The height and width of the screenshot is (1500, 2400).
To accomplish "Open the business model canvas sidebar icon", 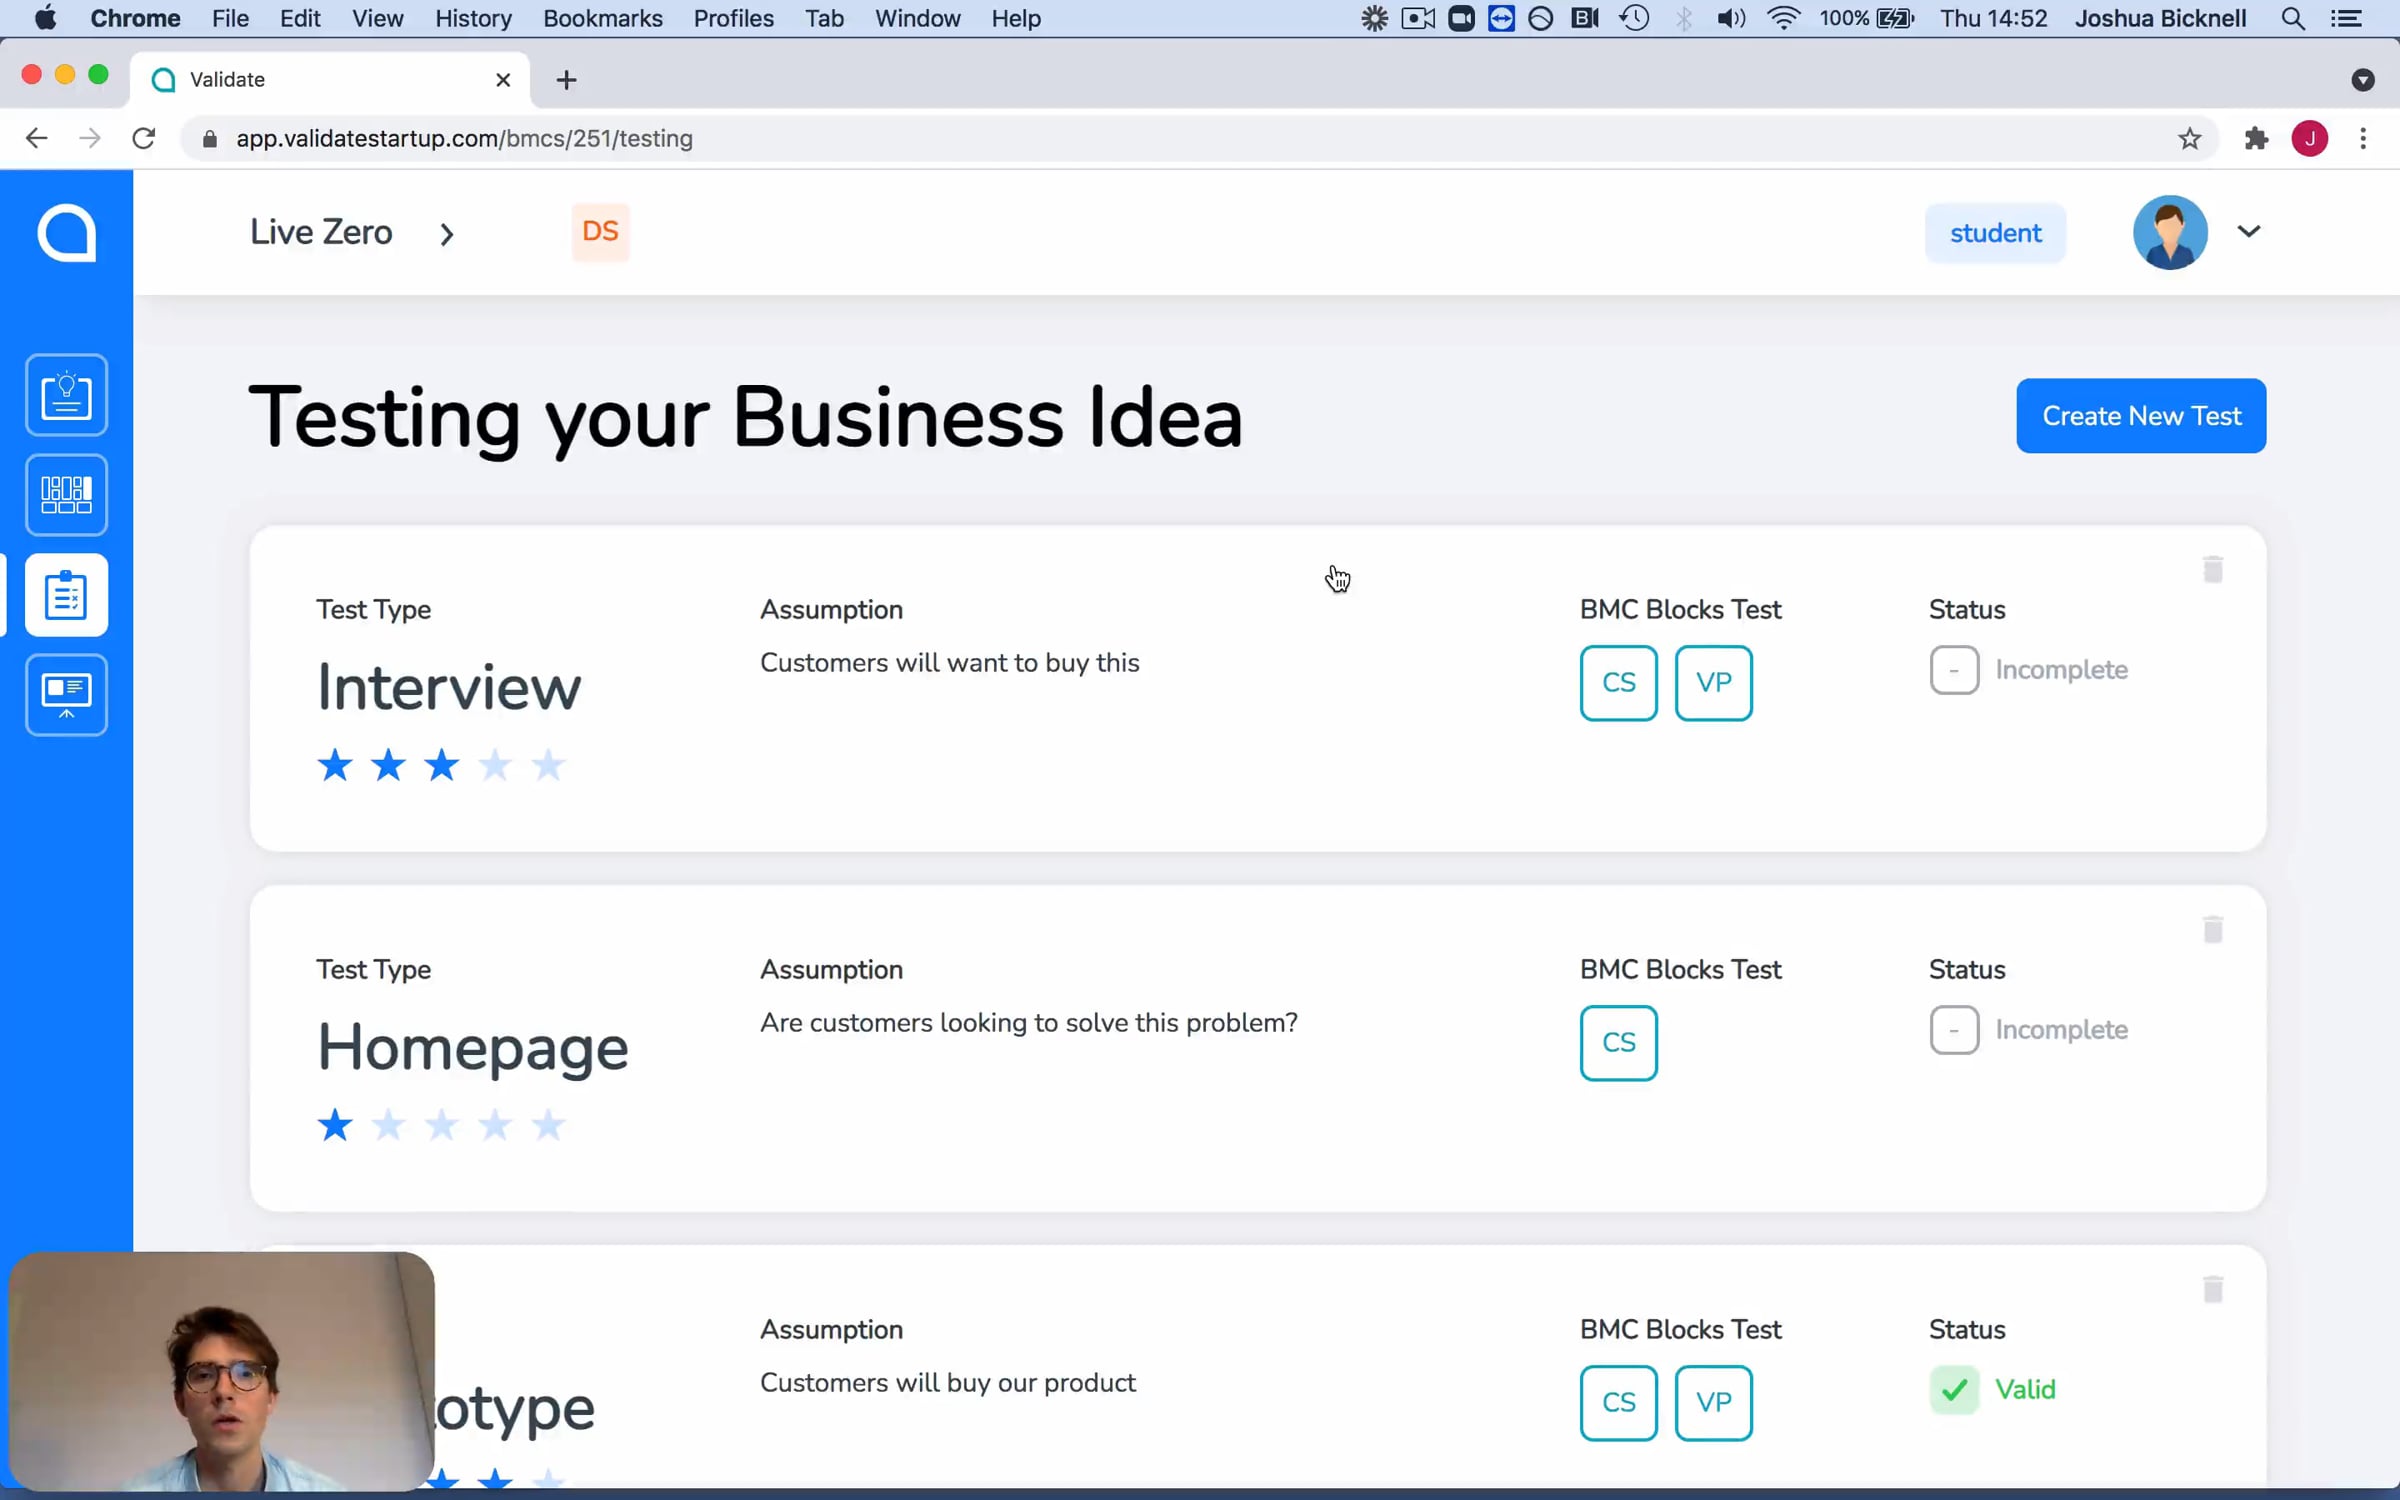I will point(66,495).
